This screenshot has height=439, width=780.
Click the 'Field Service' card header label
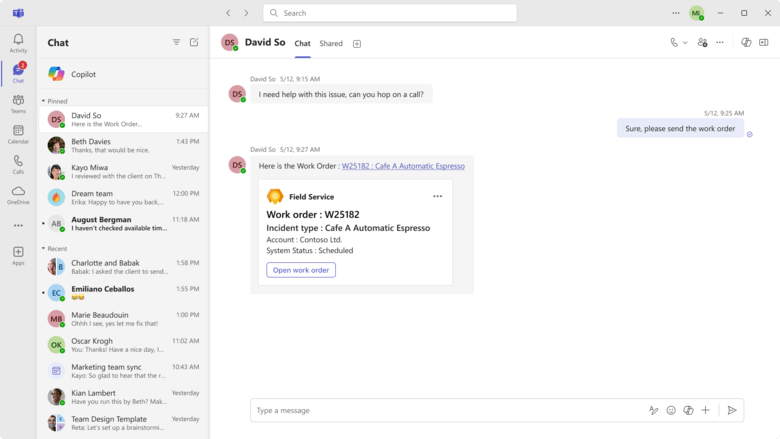coord(311,197)
